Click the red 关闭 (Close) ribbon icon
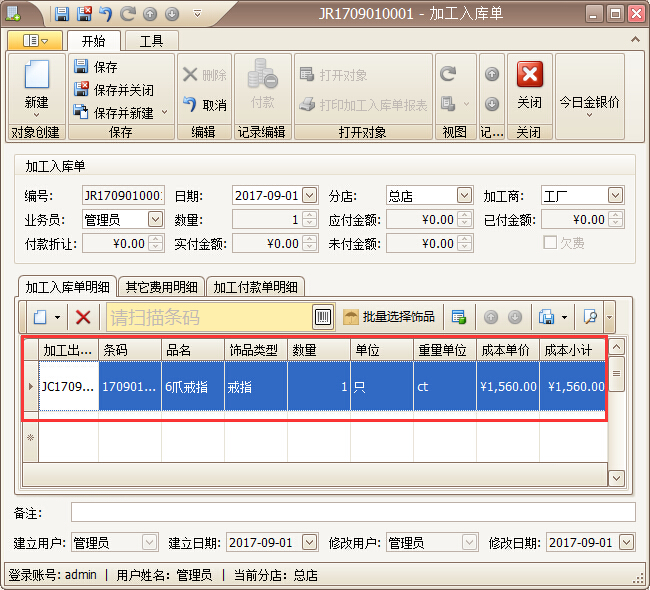 [x=529, y=77]
